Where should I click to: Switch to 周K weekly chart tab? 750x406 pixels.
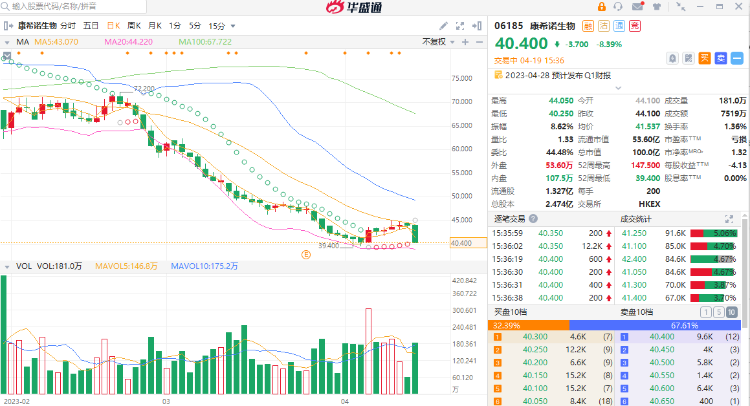134,26
